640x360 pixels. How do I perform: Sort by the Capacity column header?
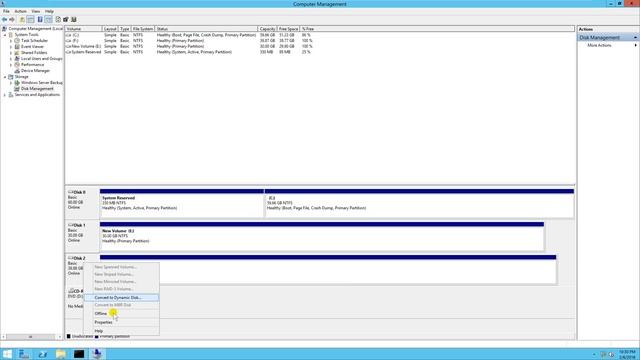[267, 29]
